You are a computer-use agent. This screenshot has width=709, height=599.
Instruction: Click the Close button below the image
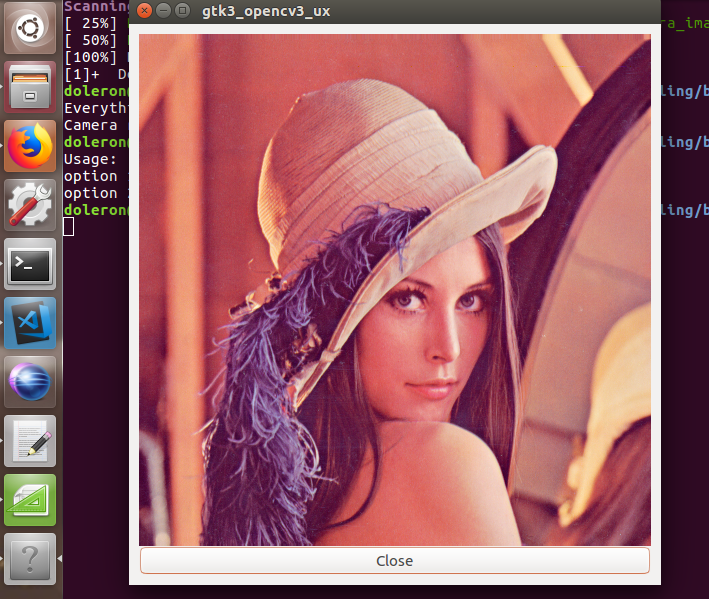pyautogui.click(x=394, y=561)
